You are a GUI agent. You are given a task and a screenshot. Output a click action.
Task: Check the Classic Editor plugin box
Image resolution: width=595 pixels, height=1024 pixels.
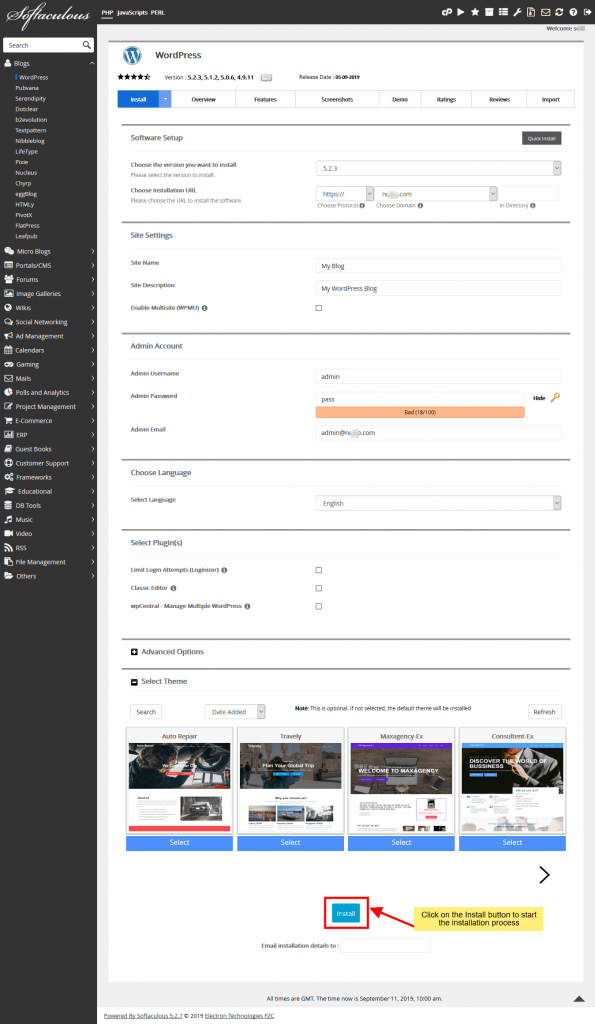(x=319, y=588)
